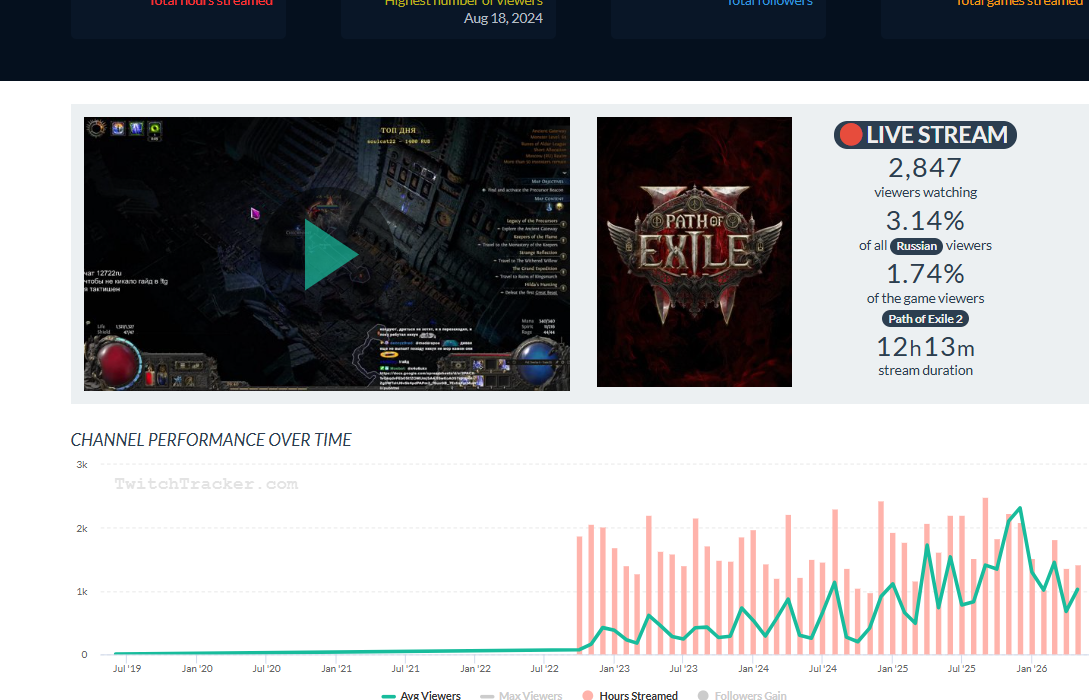Click the Jul '24 label on chart axis

pos(822,668)
